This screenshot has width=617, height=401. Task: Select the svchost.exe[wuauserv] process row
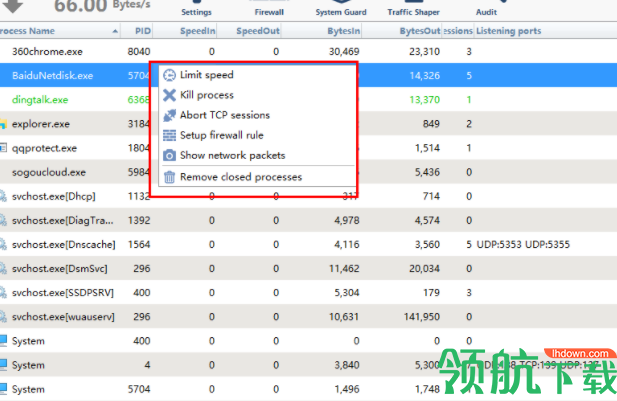click(x=308, y=317)
